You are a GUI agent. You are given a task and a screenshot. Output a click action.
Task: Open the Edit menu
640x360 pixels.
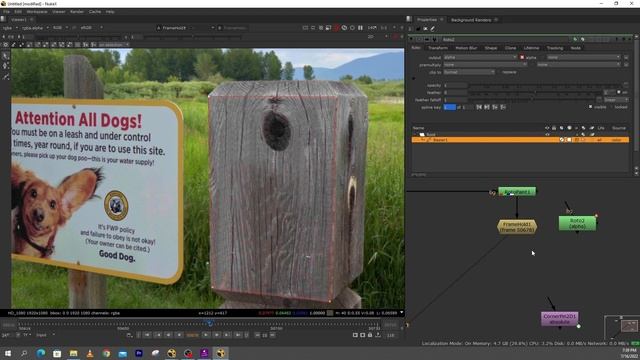click(18, 12)
